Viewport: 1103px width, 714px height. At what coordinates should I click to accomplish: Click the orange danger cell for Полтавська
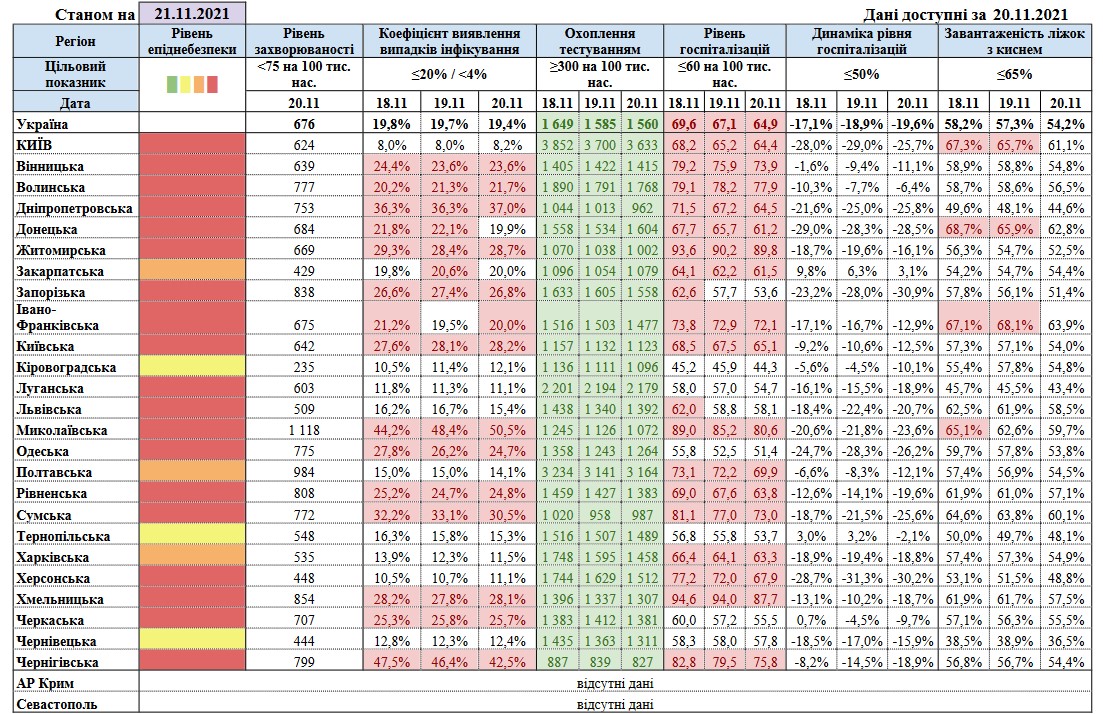[x=191, y=472]
